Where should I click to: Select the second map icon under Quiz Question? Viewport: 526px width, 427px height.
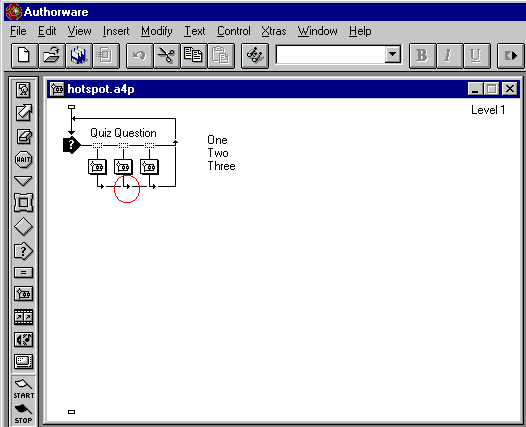click(x=123, y=167)
